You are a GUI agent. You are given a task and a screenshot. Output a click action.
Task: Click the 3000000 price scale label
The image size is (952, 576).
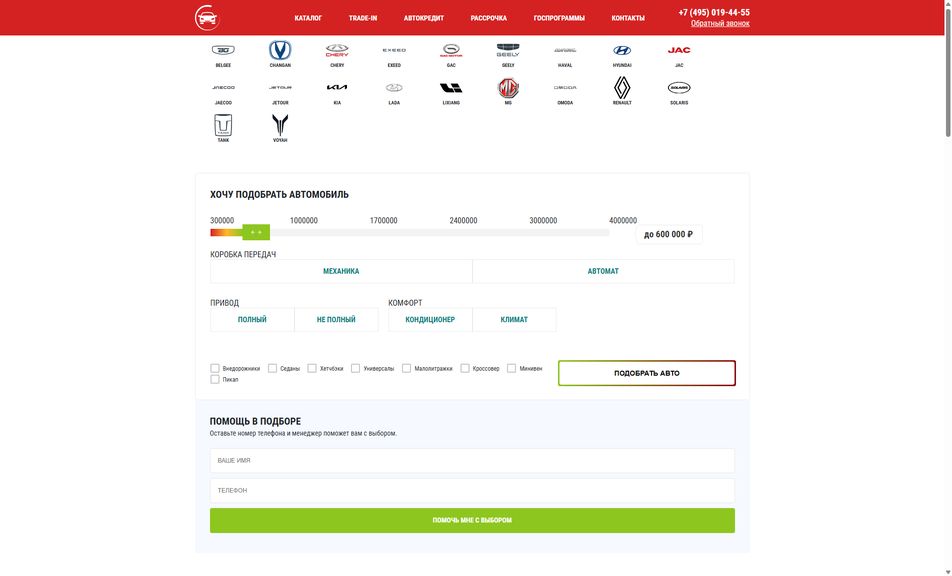coord(543,220)
